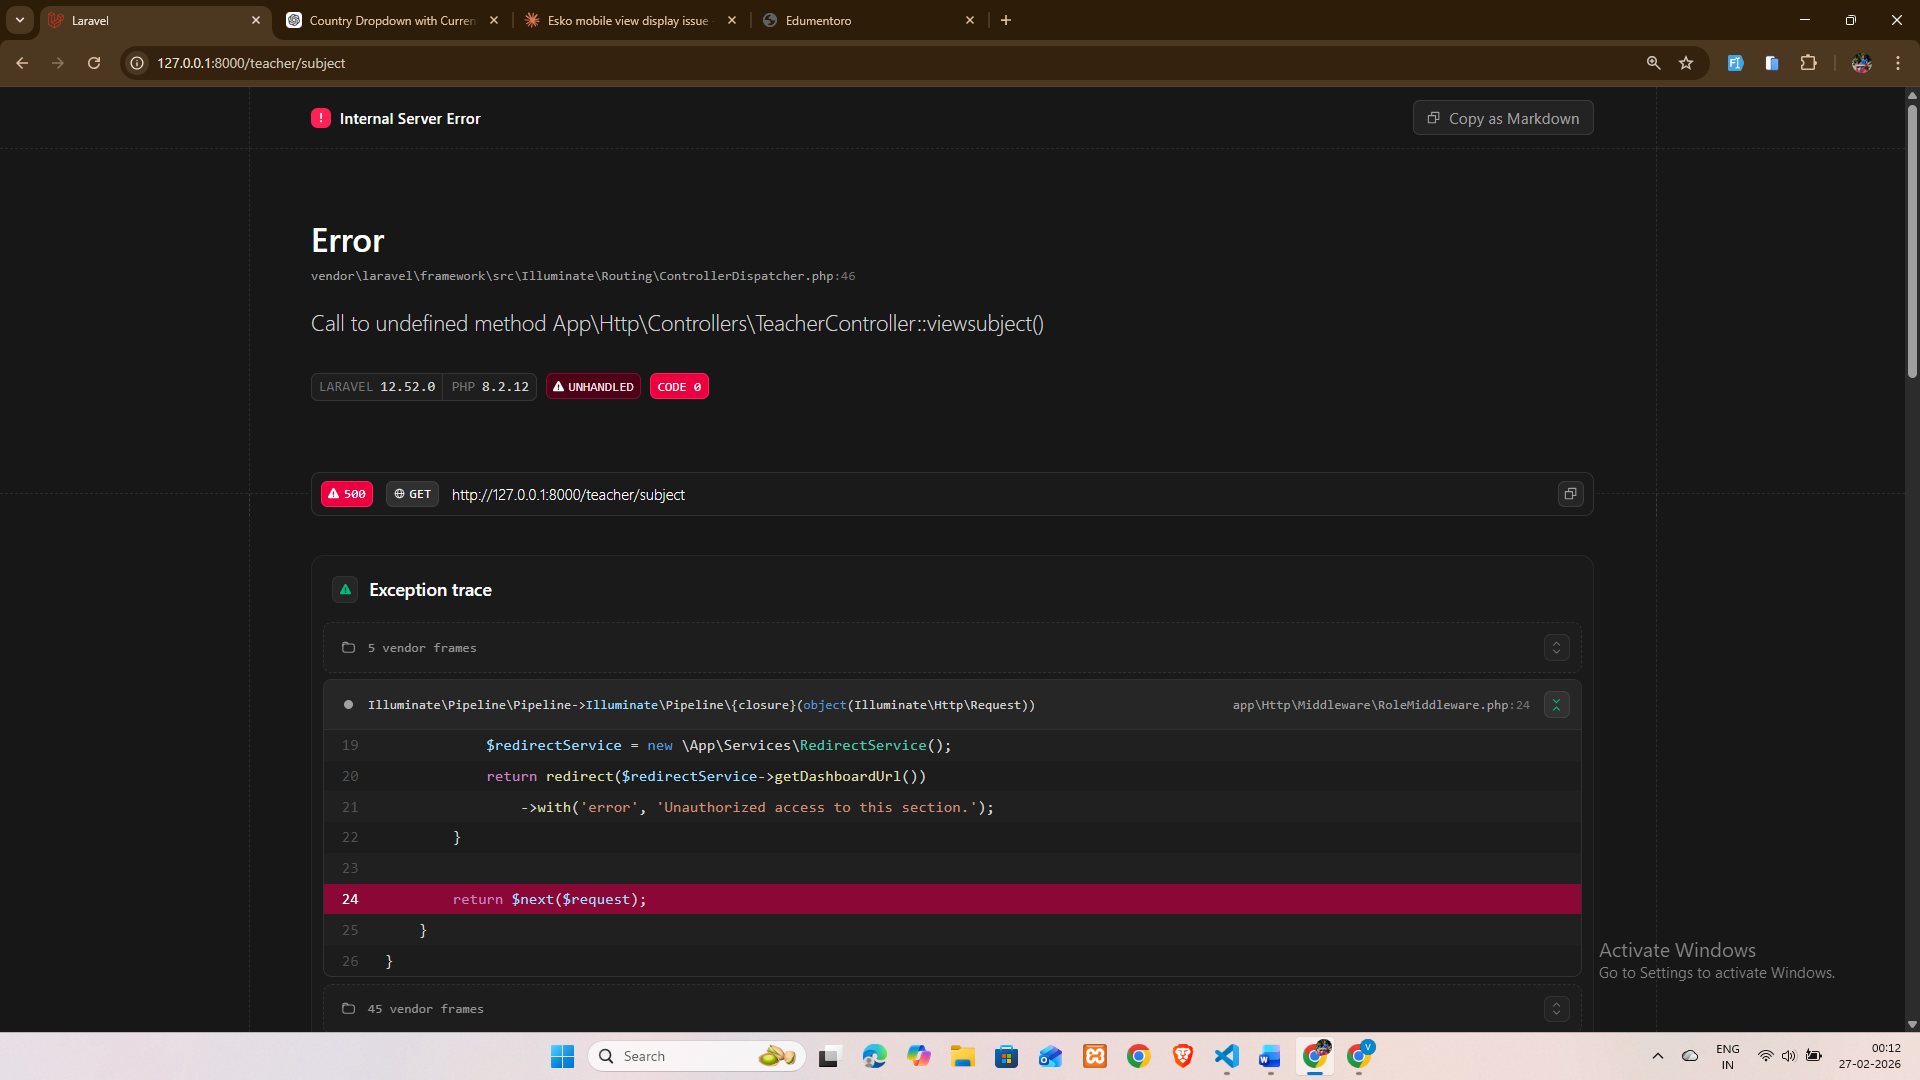Viewport: 1920px width, 1080px height.
Task: Click the red 500 status badge
Action: pos(347,494)
